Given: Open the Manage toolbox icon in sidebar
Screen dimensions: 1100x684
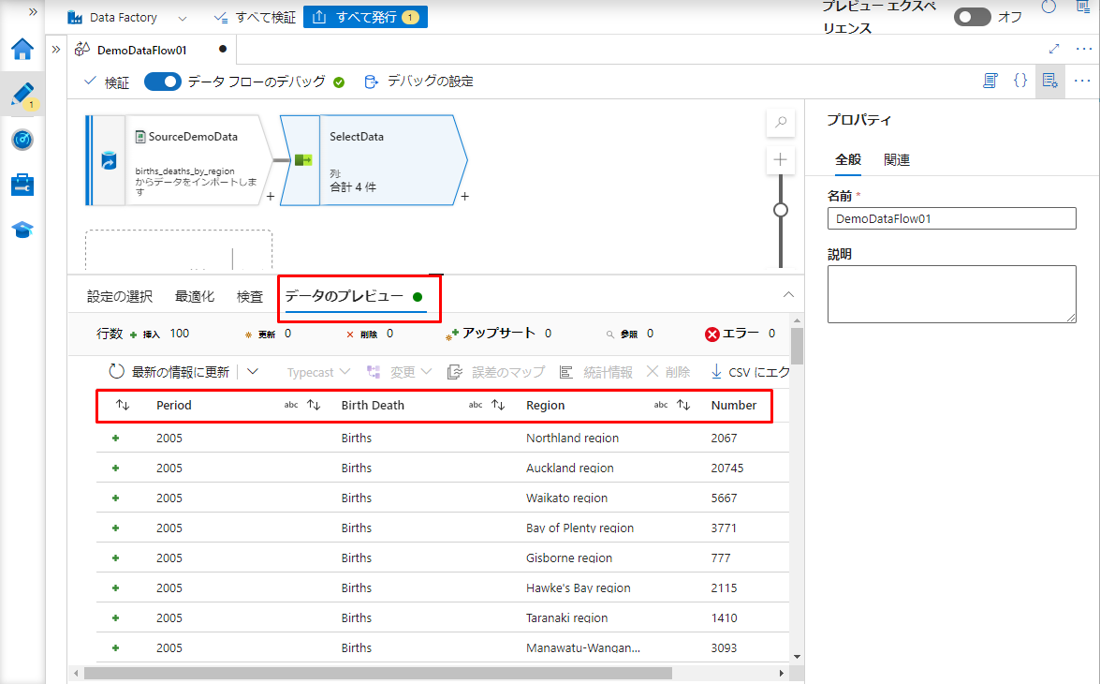Looking at the screenshot, I should tap(22, 185).
